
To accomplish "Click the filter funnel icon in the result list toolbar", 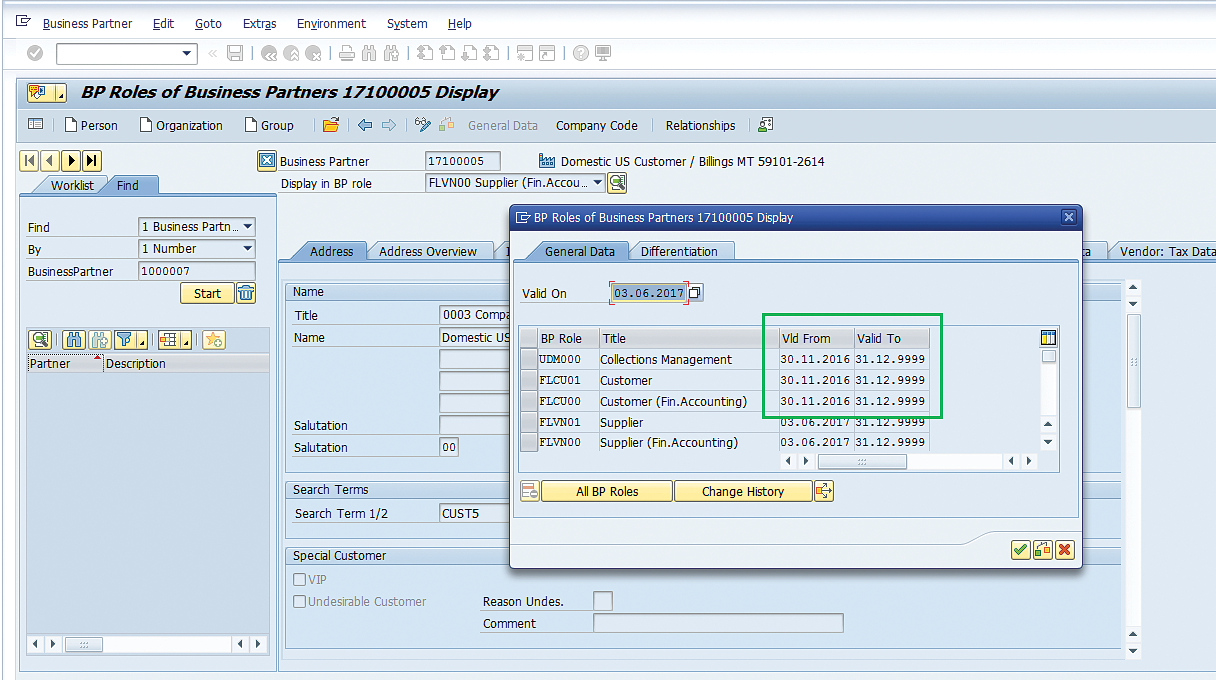I will [125, 340].
